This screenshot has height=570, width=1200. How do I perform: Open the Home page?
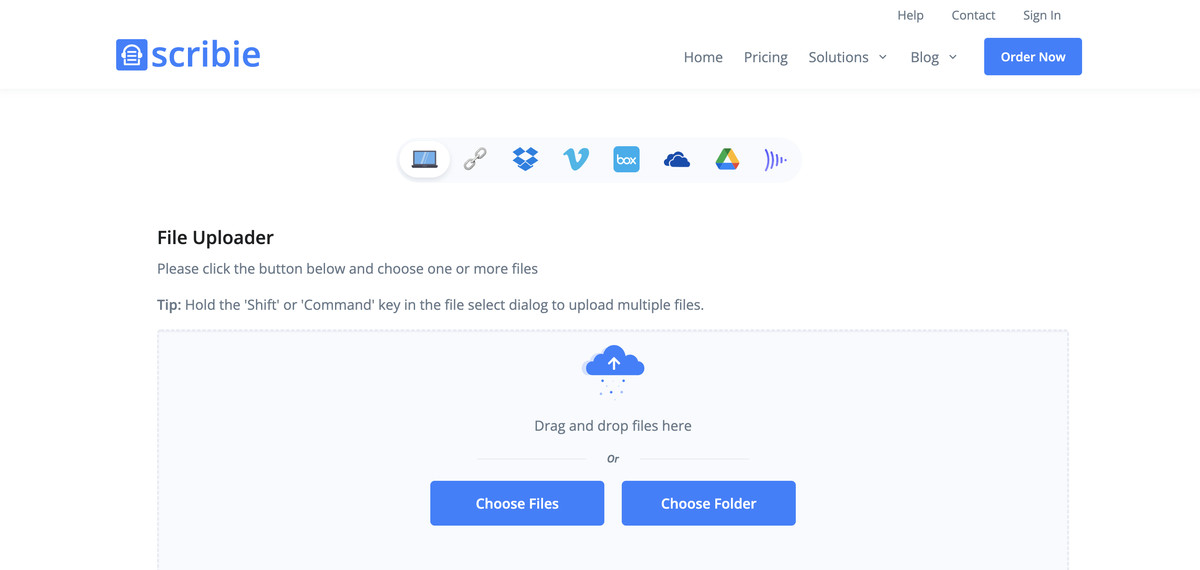pyautogui.click(x=703, y=57)
